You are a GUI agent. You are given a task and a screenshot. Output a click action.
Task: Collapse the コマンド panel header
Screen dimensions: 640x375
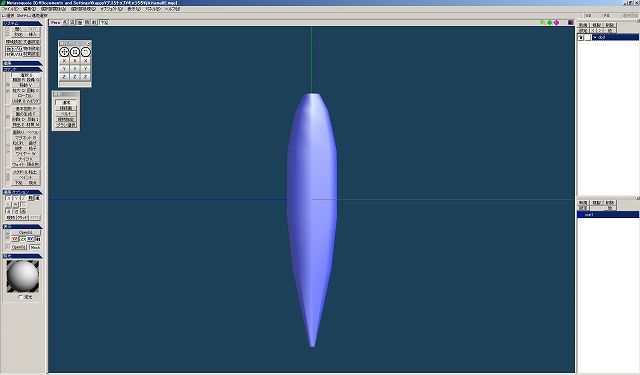(x=22, y=69)
